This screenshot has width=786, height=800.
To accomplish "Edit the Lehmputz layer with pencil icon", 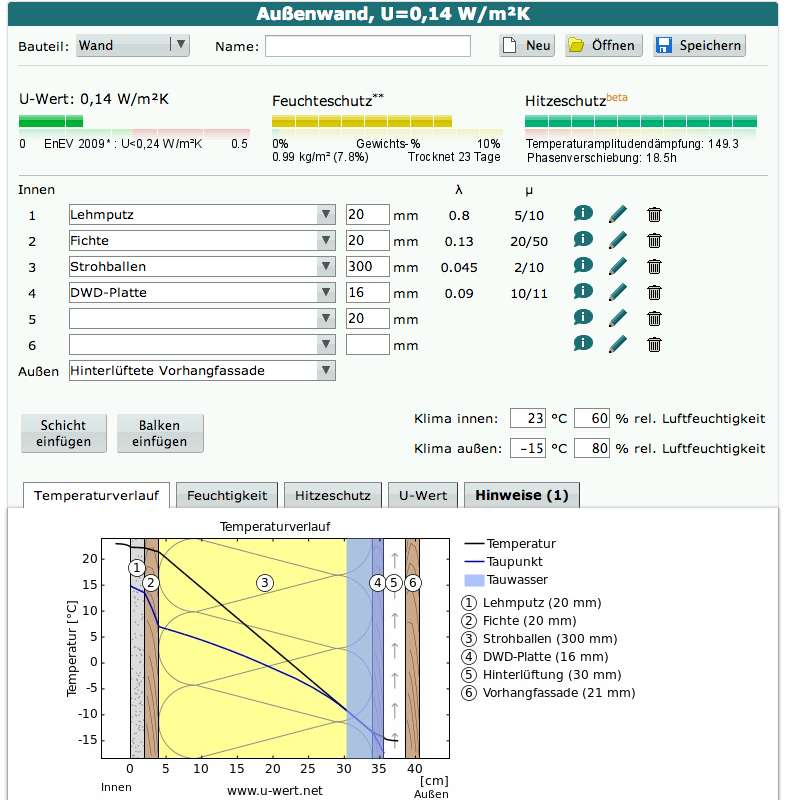I will click(617, 214).
